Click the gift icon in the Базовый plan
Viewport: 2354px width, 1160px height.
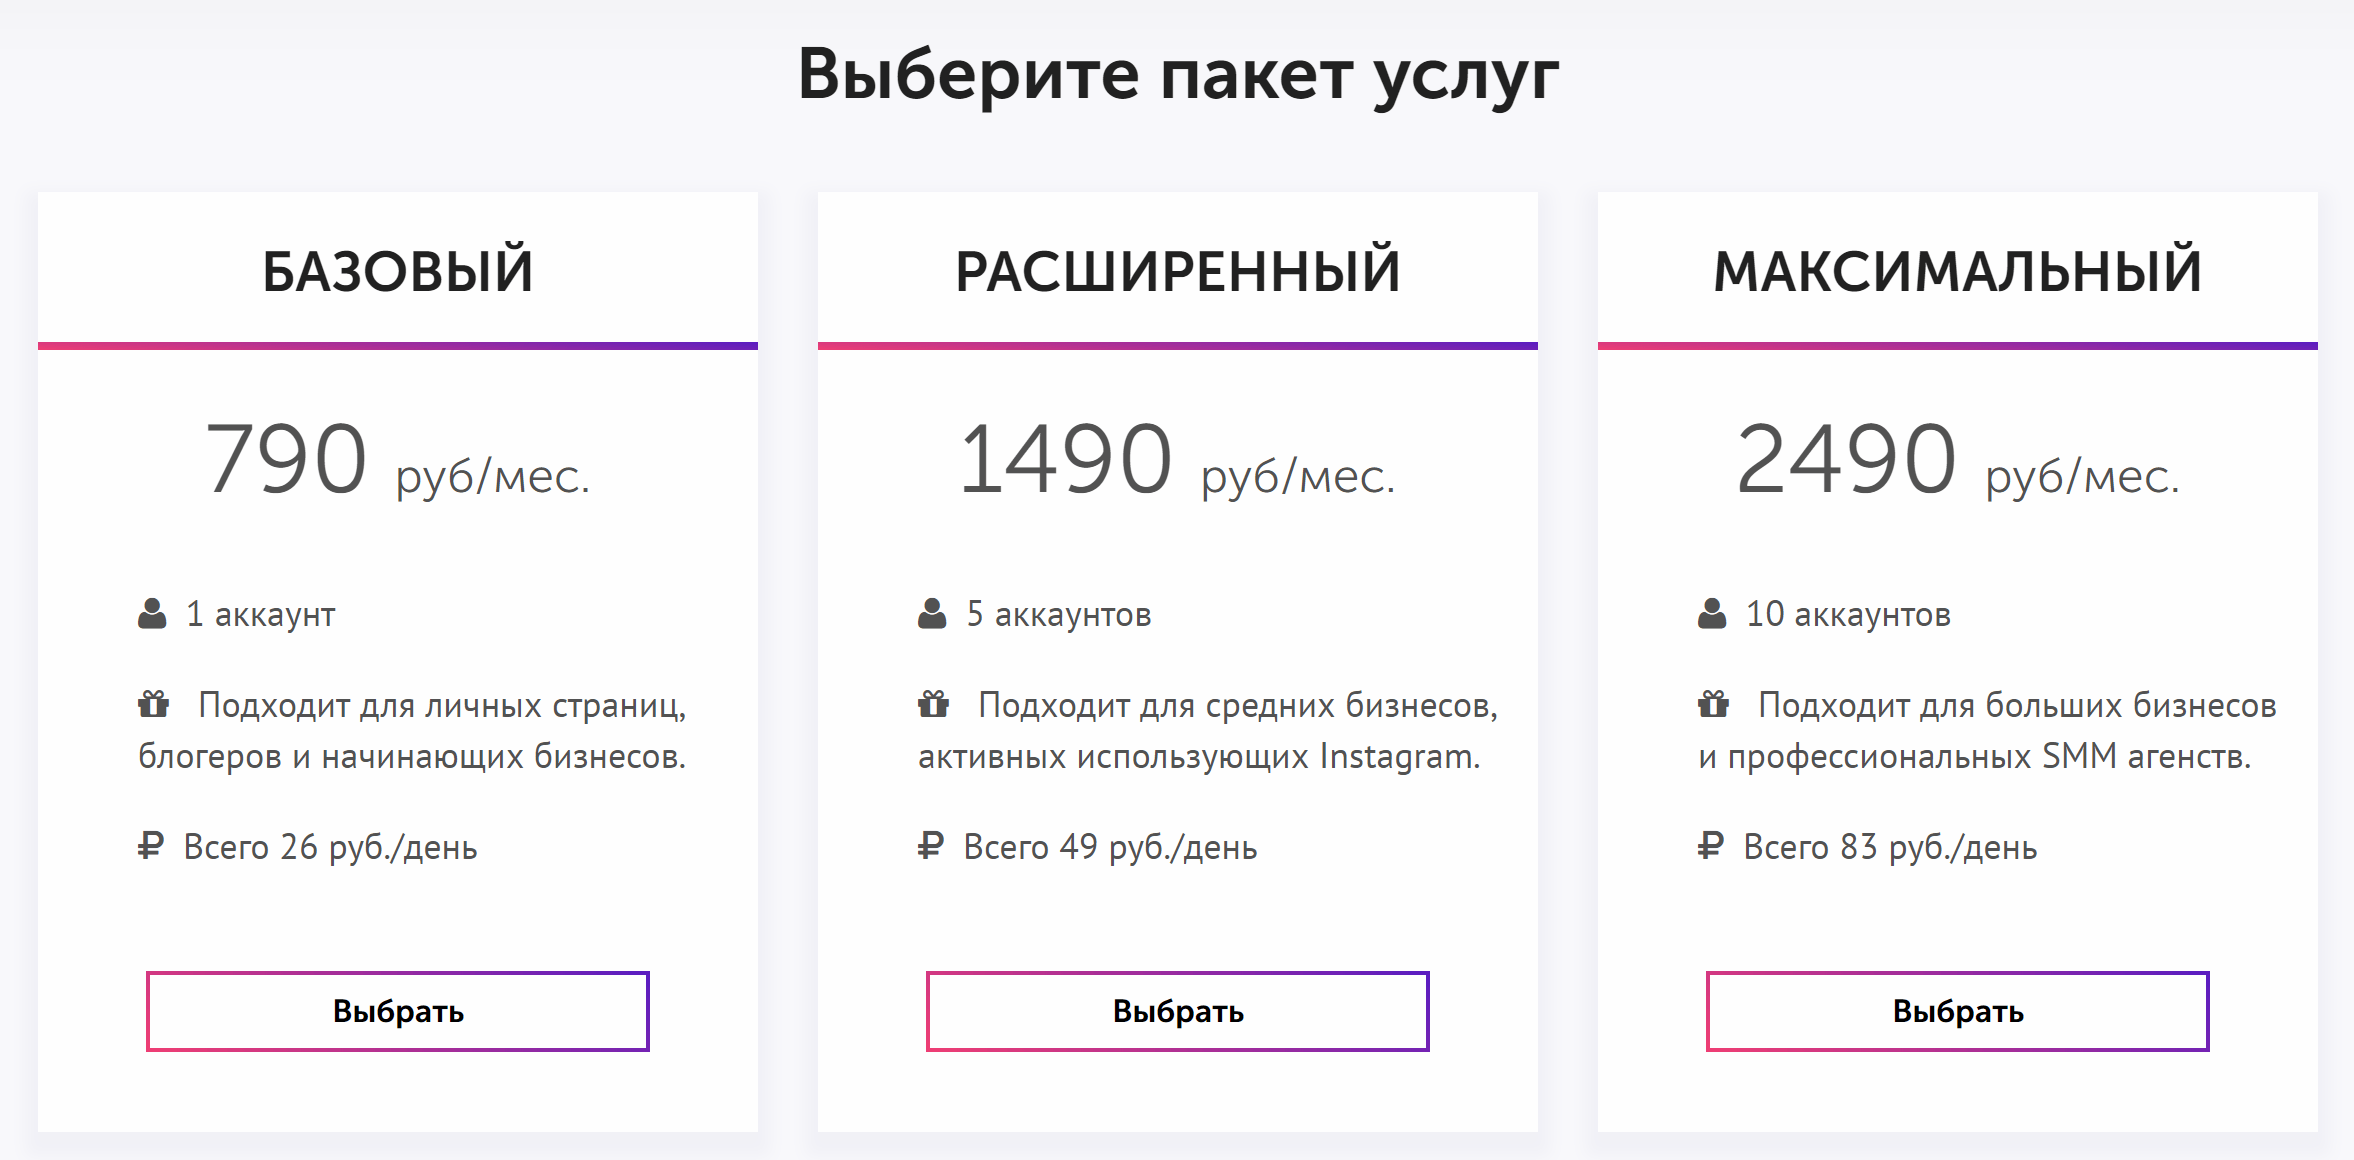click(x=153, y=705)
